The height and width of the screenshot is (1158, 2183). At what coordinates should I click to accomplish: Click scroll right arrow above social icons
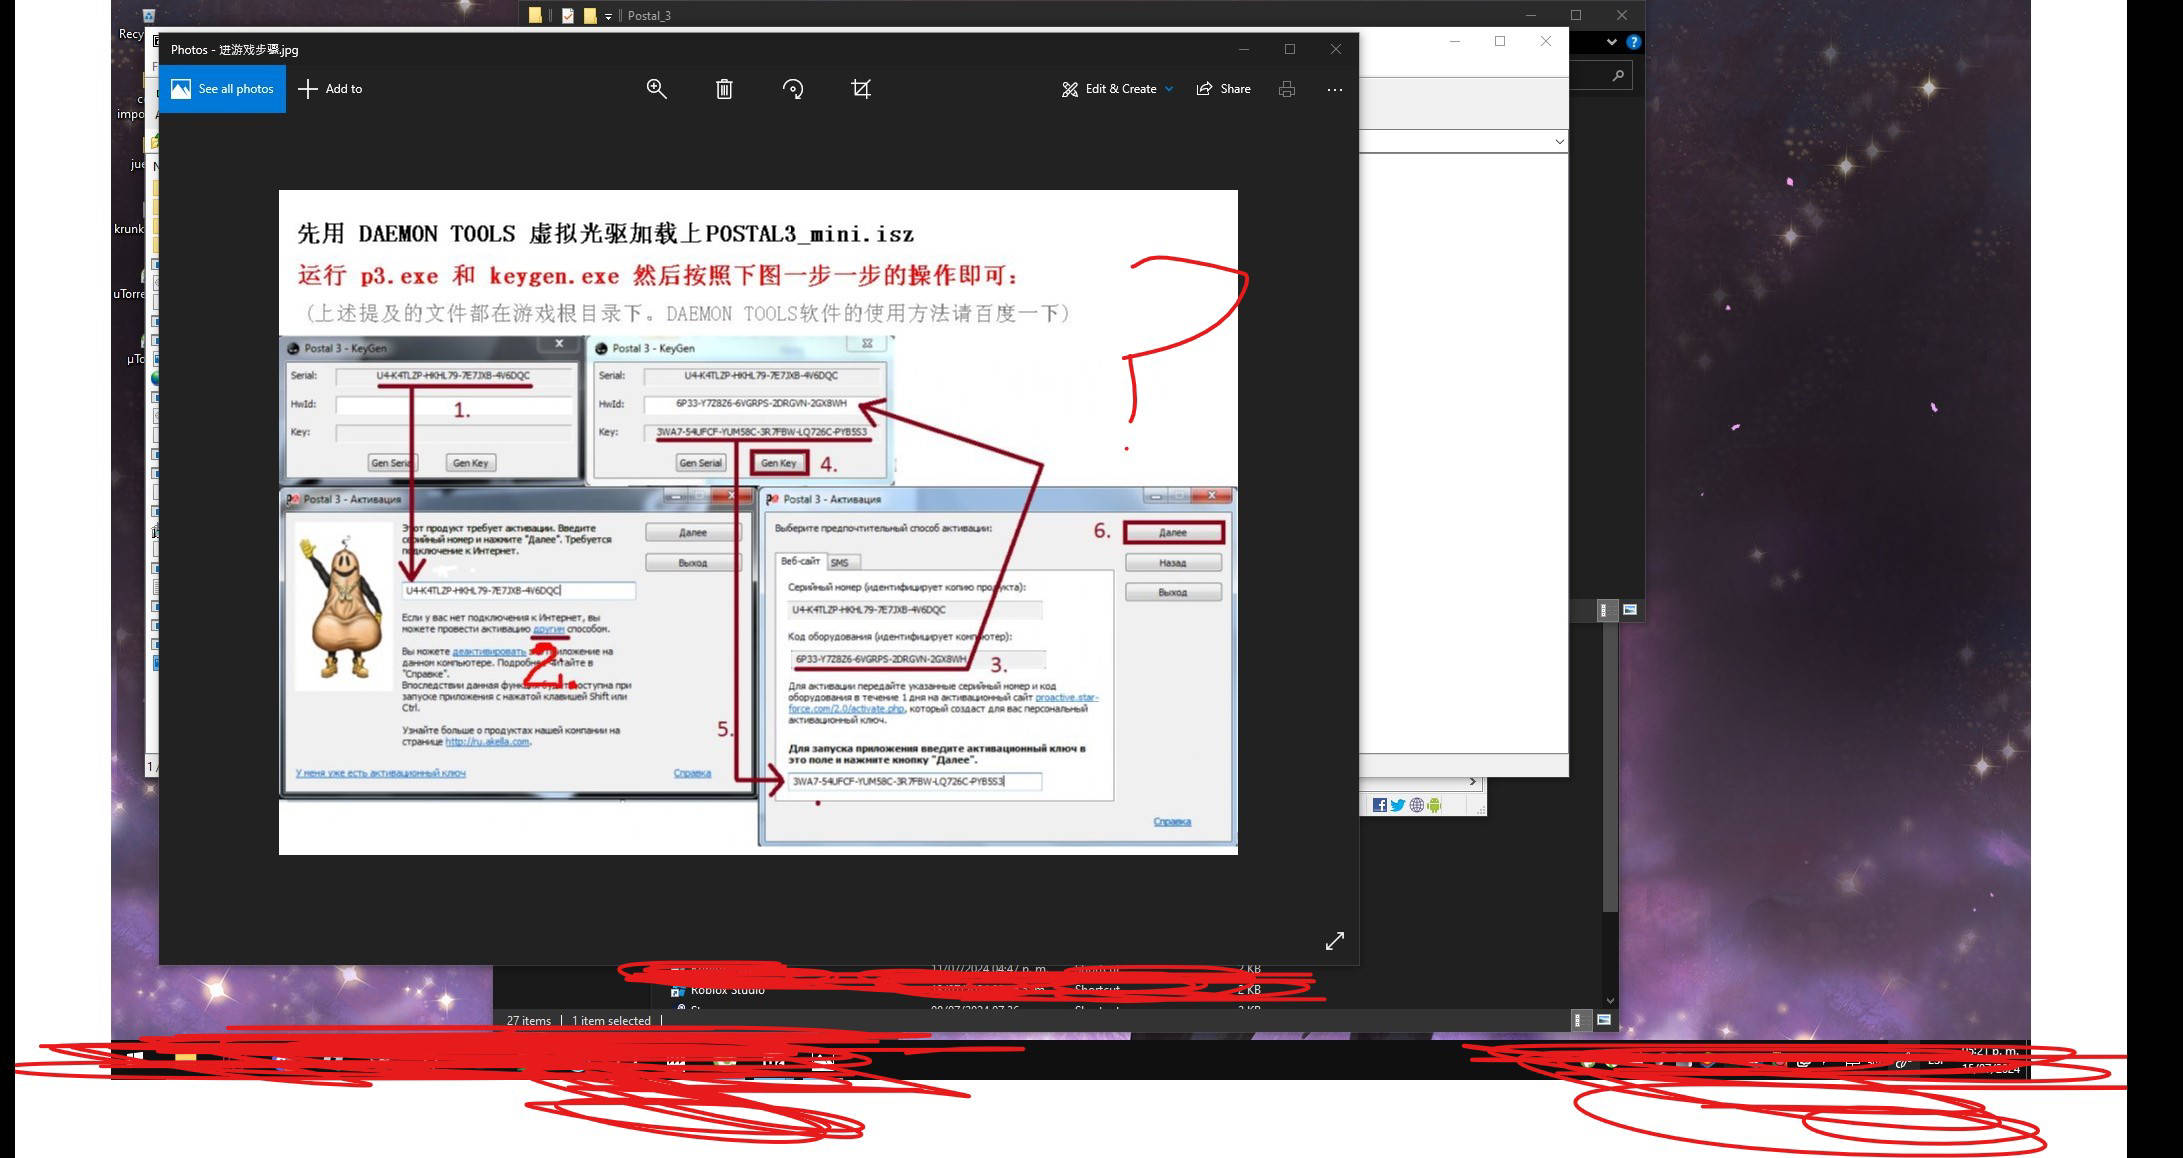(x=1472, y=782)
